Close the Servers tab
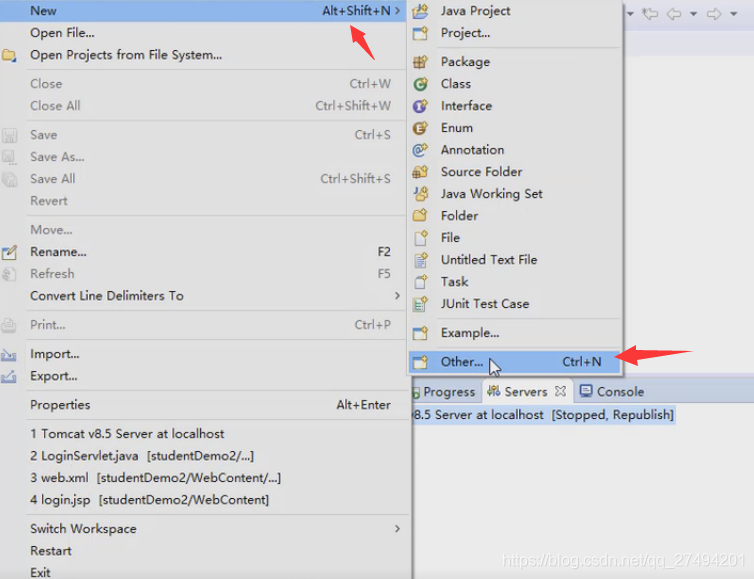The height and width of the screenshot is (579, 754). [560, 391]
